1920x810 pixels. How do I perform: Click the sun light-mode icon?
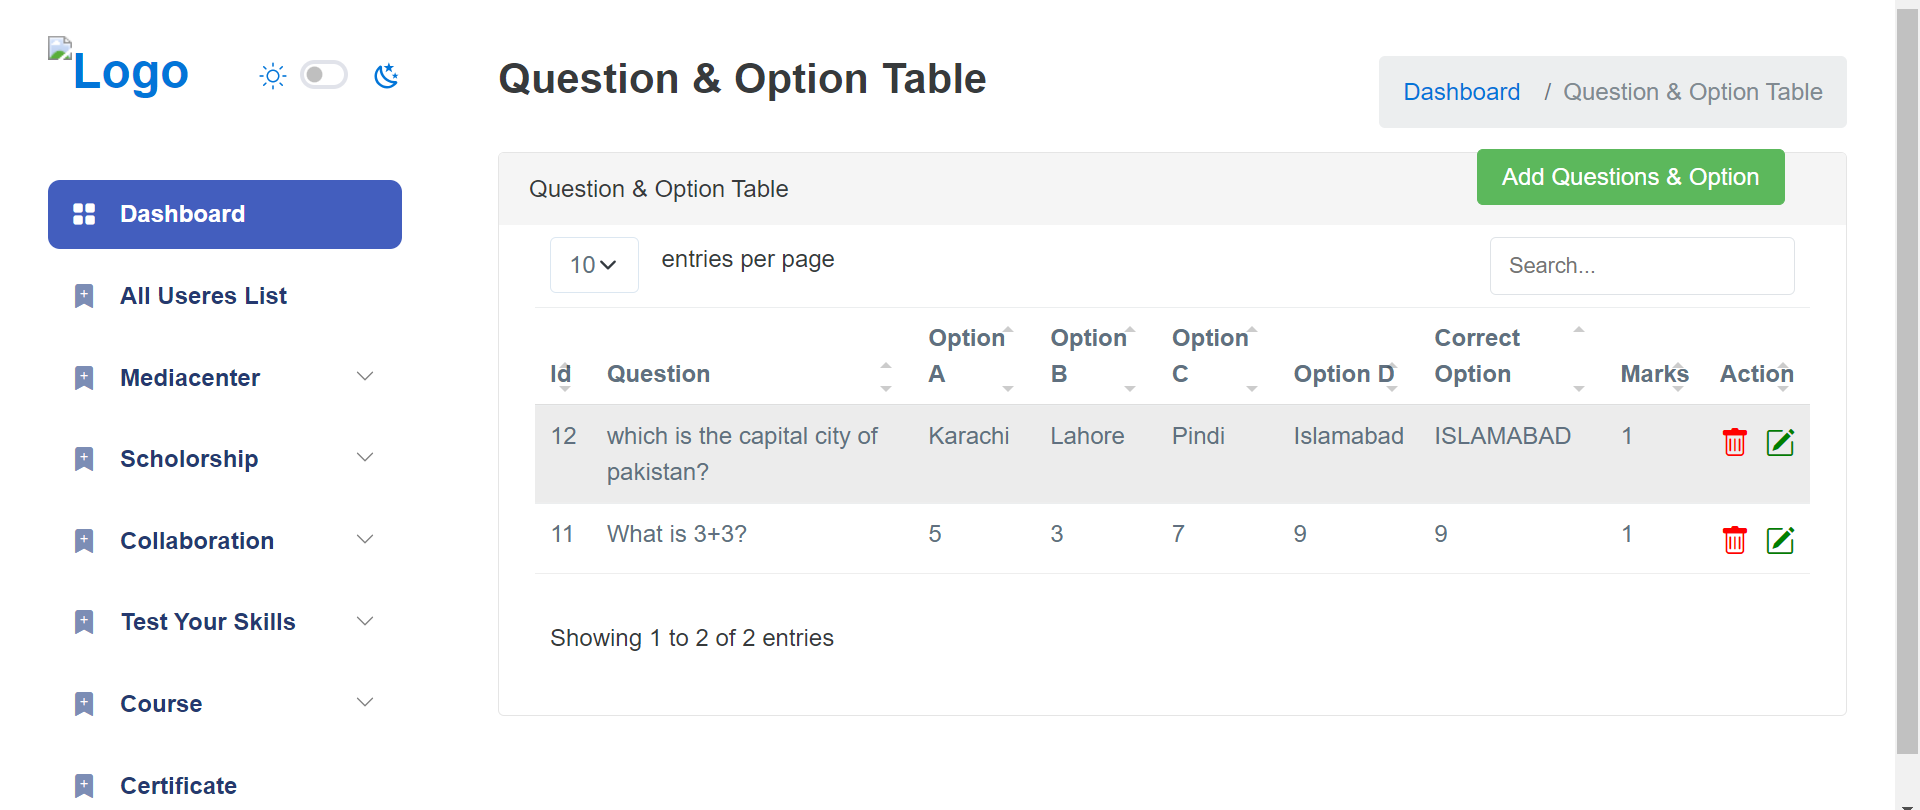tap(272, 76)
